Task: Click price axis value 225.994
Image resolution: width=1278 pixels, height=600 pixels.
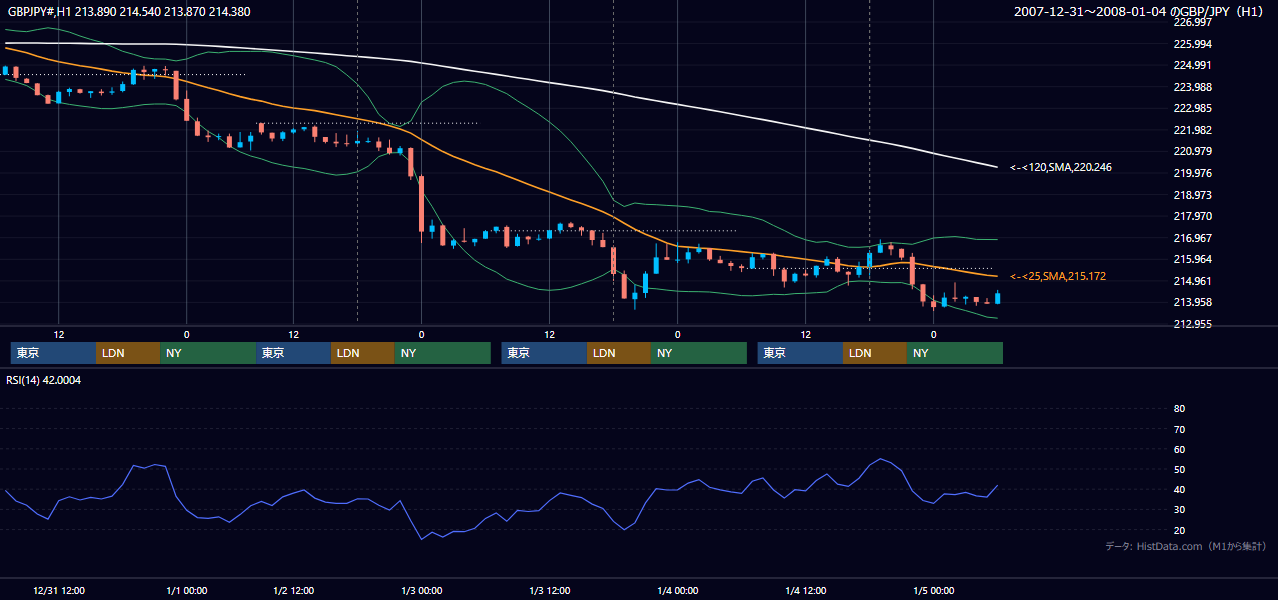Action: tap(1192, 44)
